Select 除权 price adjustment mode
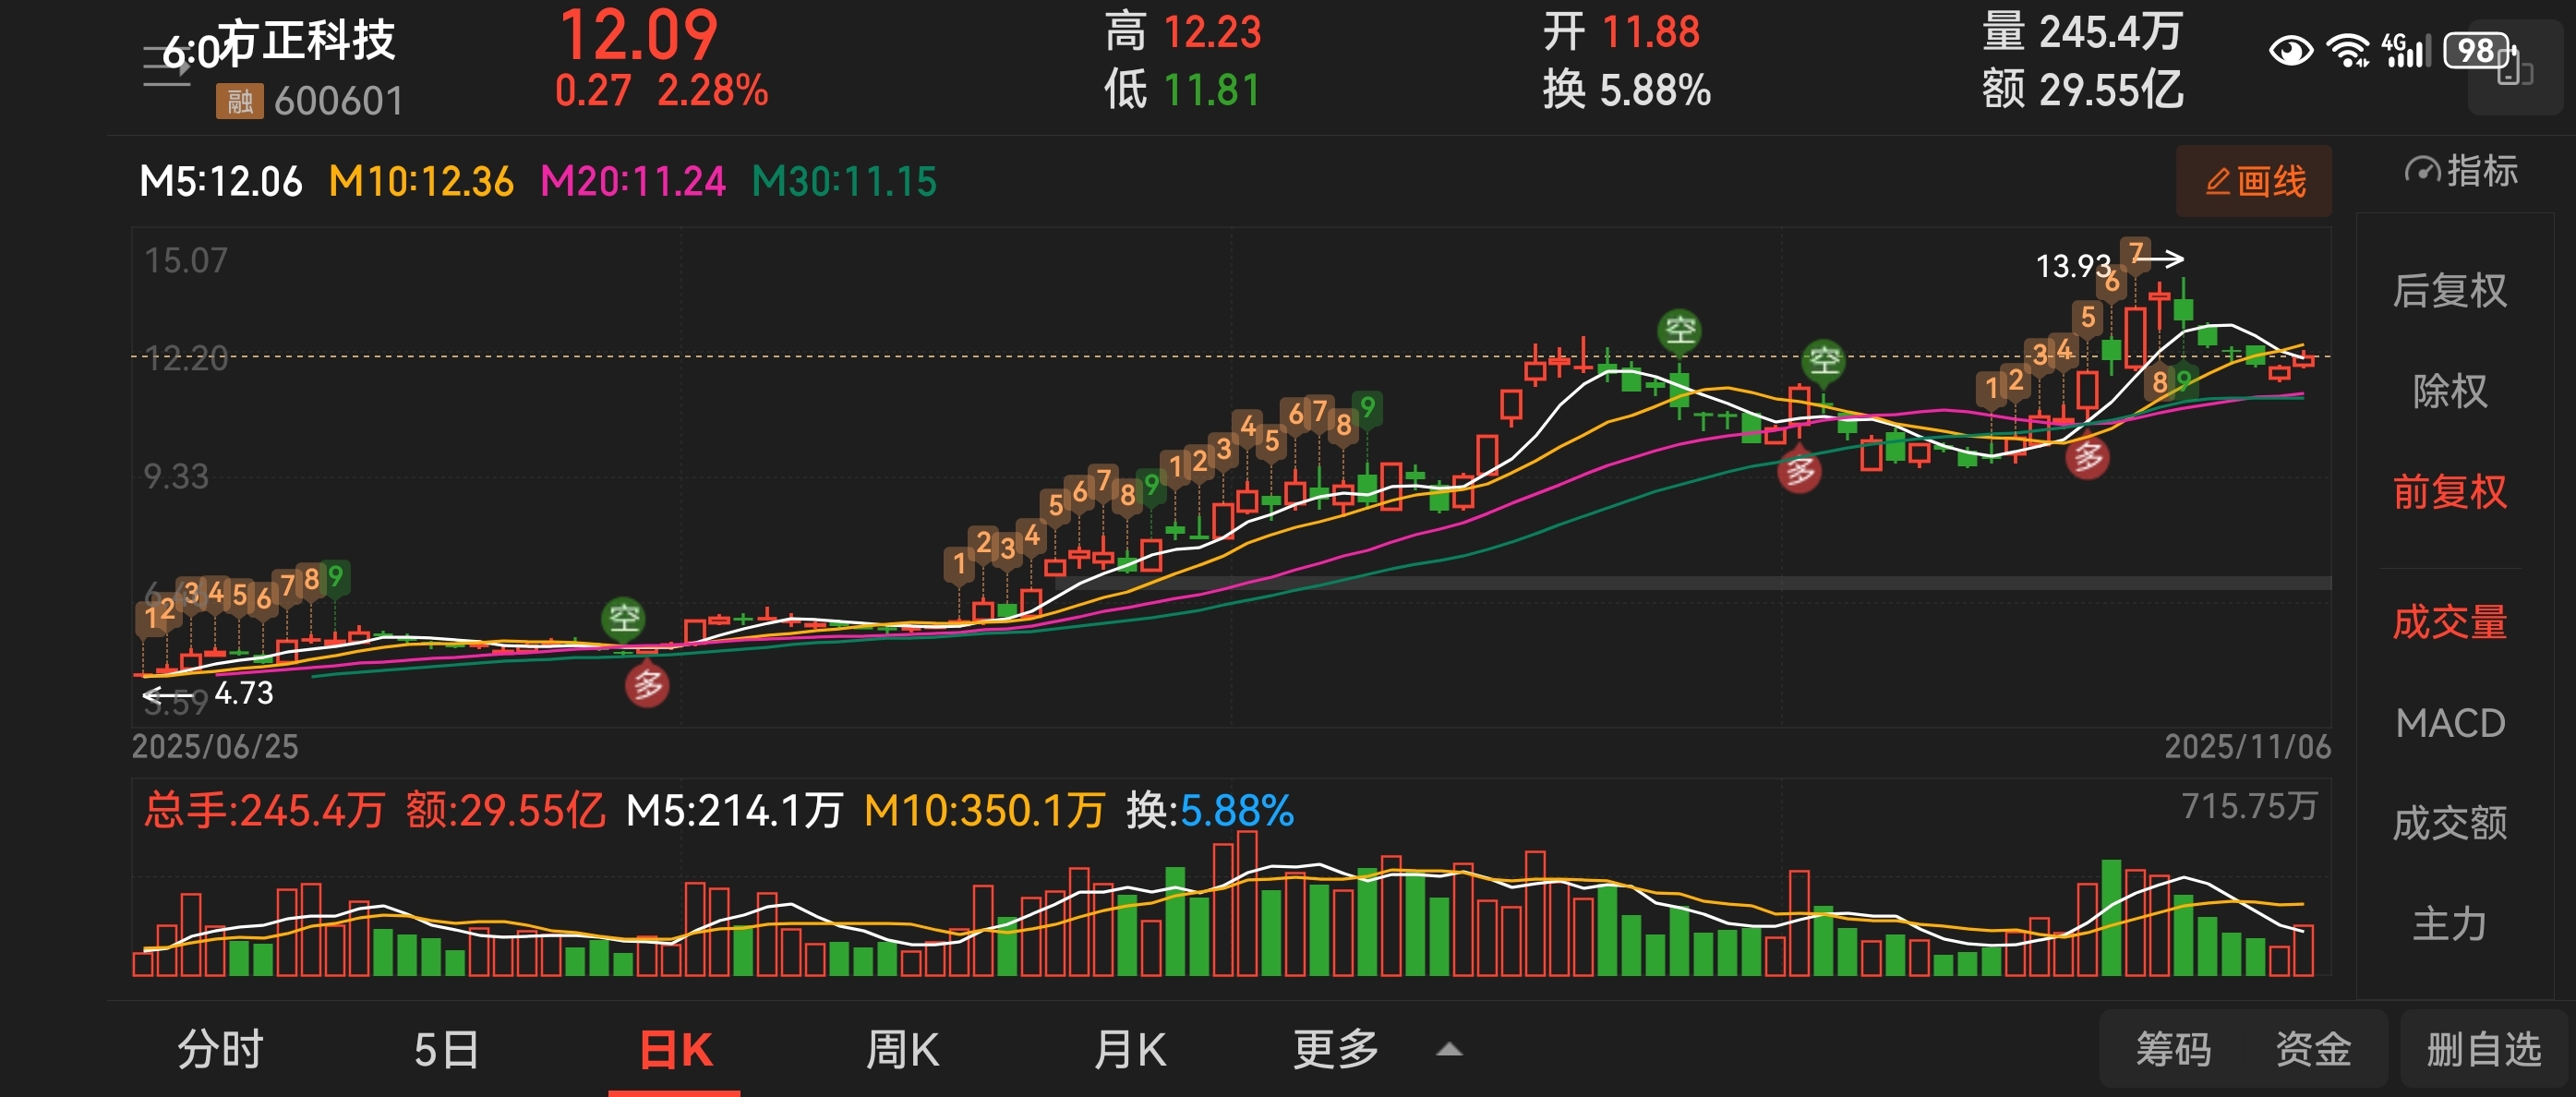2576x1097 pixels. coord(2449,391)
